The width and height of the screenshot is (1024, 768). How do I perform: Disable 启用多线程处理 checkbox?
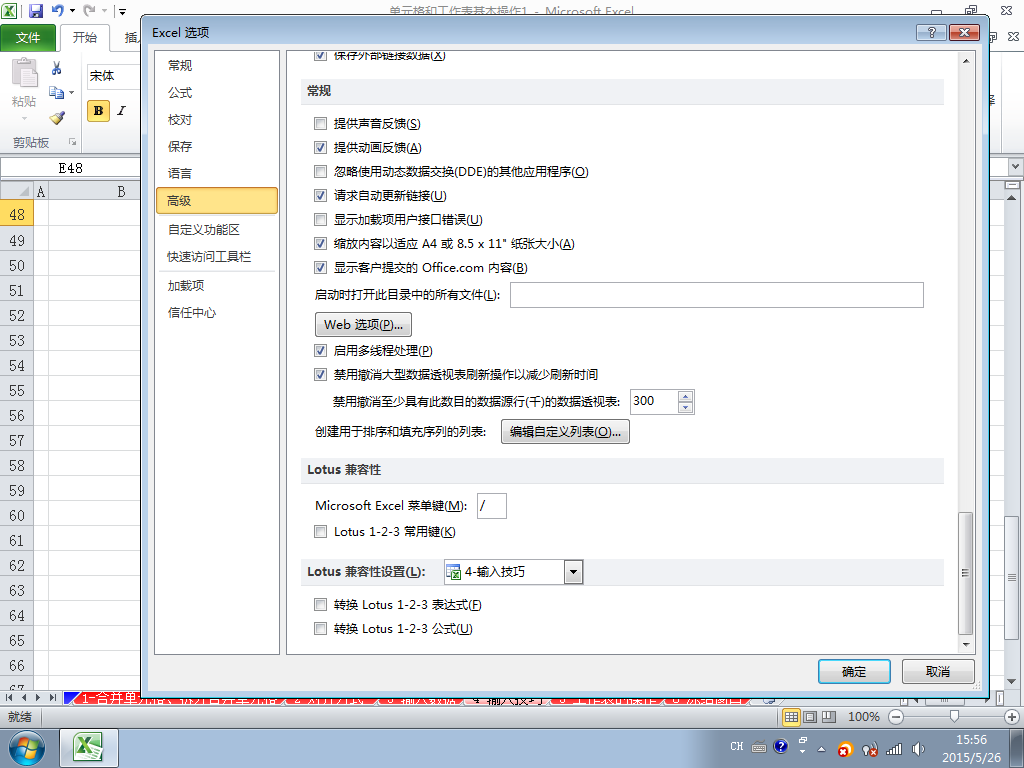[320, 351]
